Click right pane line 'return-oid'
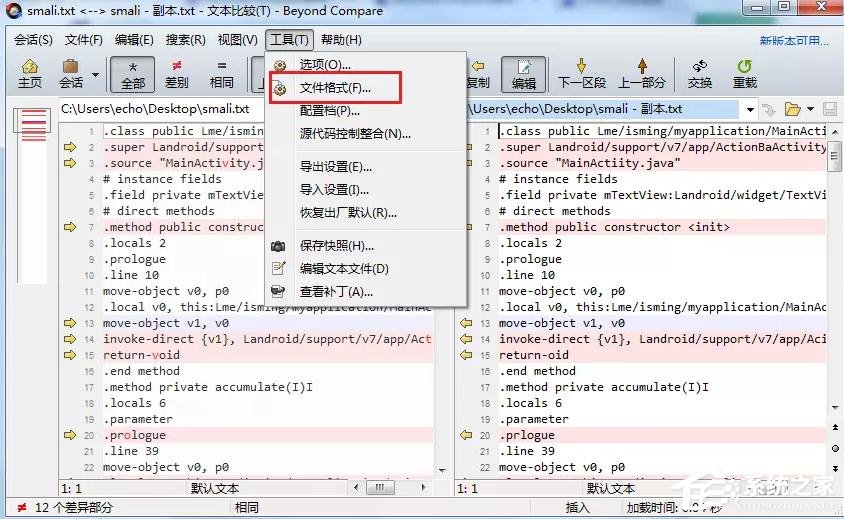The height and width of the screenshot is (519, 844). pyautogui.click(x=533, y=355)
